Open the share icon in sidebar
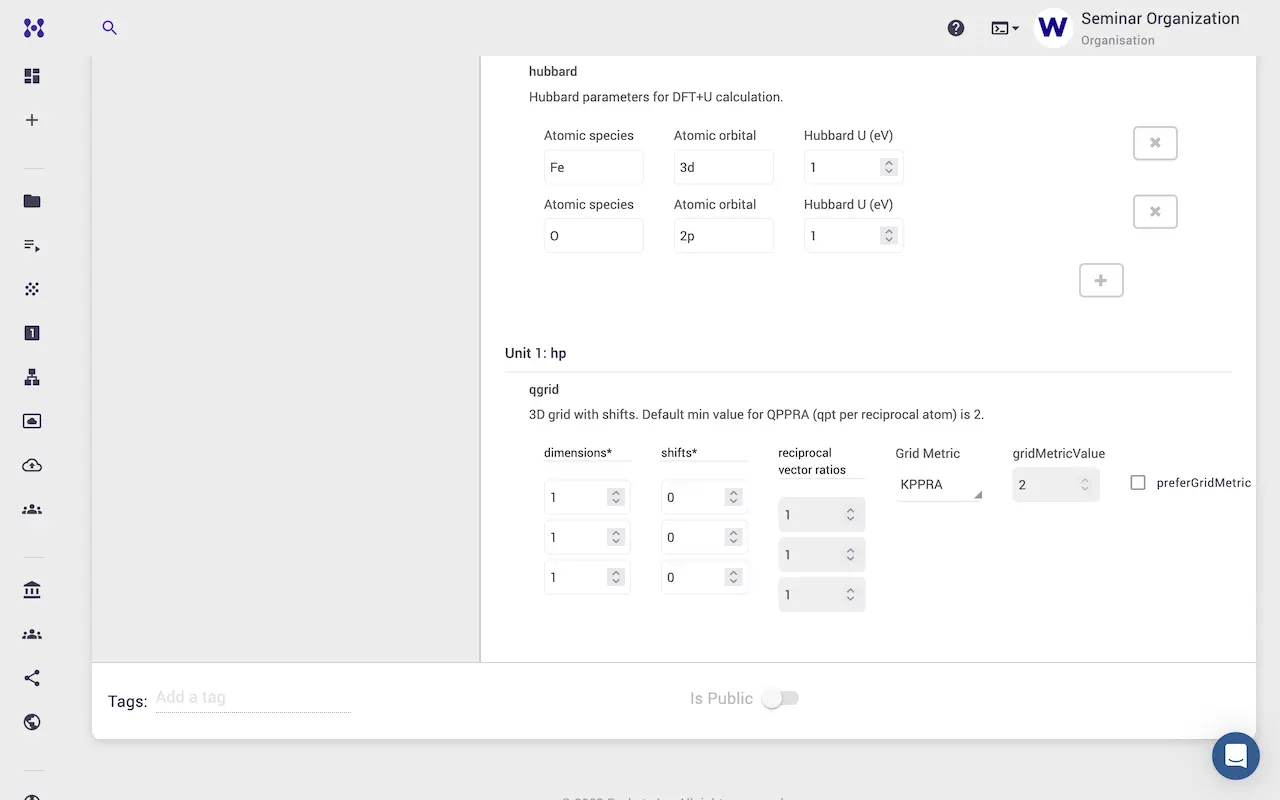This screenshot has height=800, width=1280. point(32,678)
